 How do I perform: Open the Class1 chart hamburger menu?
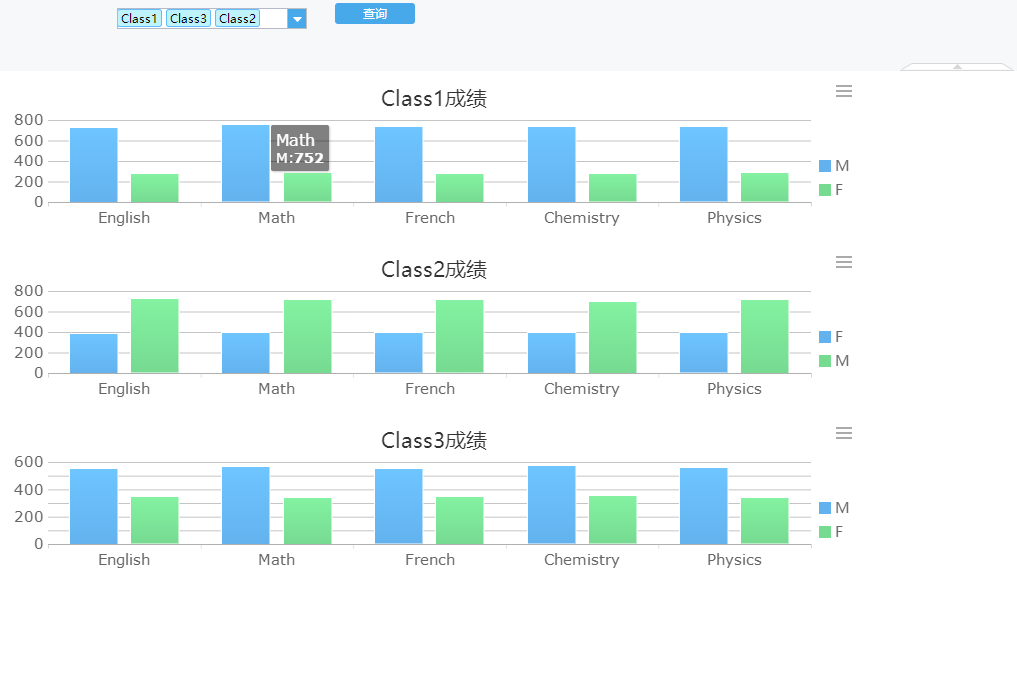(844, 91)
